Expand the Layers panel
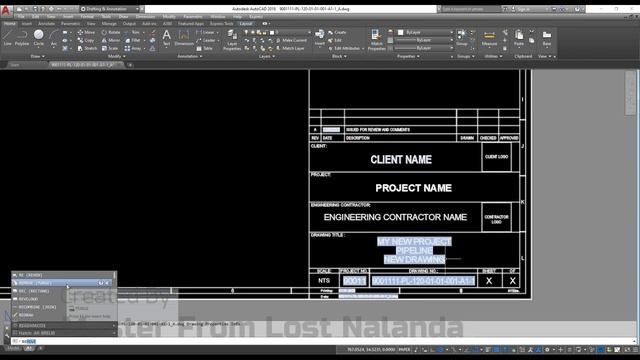This screenshot has height=360, width=640. (267, 56)
